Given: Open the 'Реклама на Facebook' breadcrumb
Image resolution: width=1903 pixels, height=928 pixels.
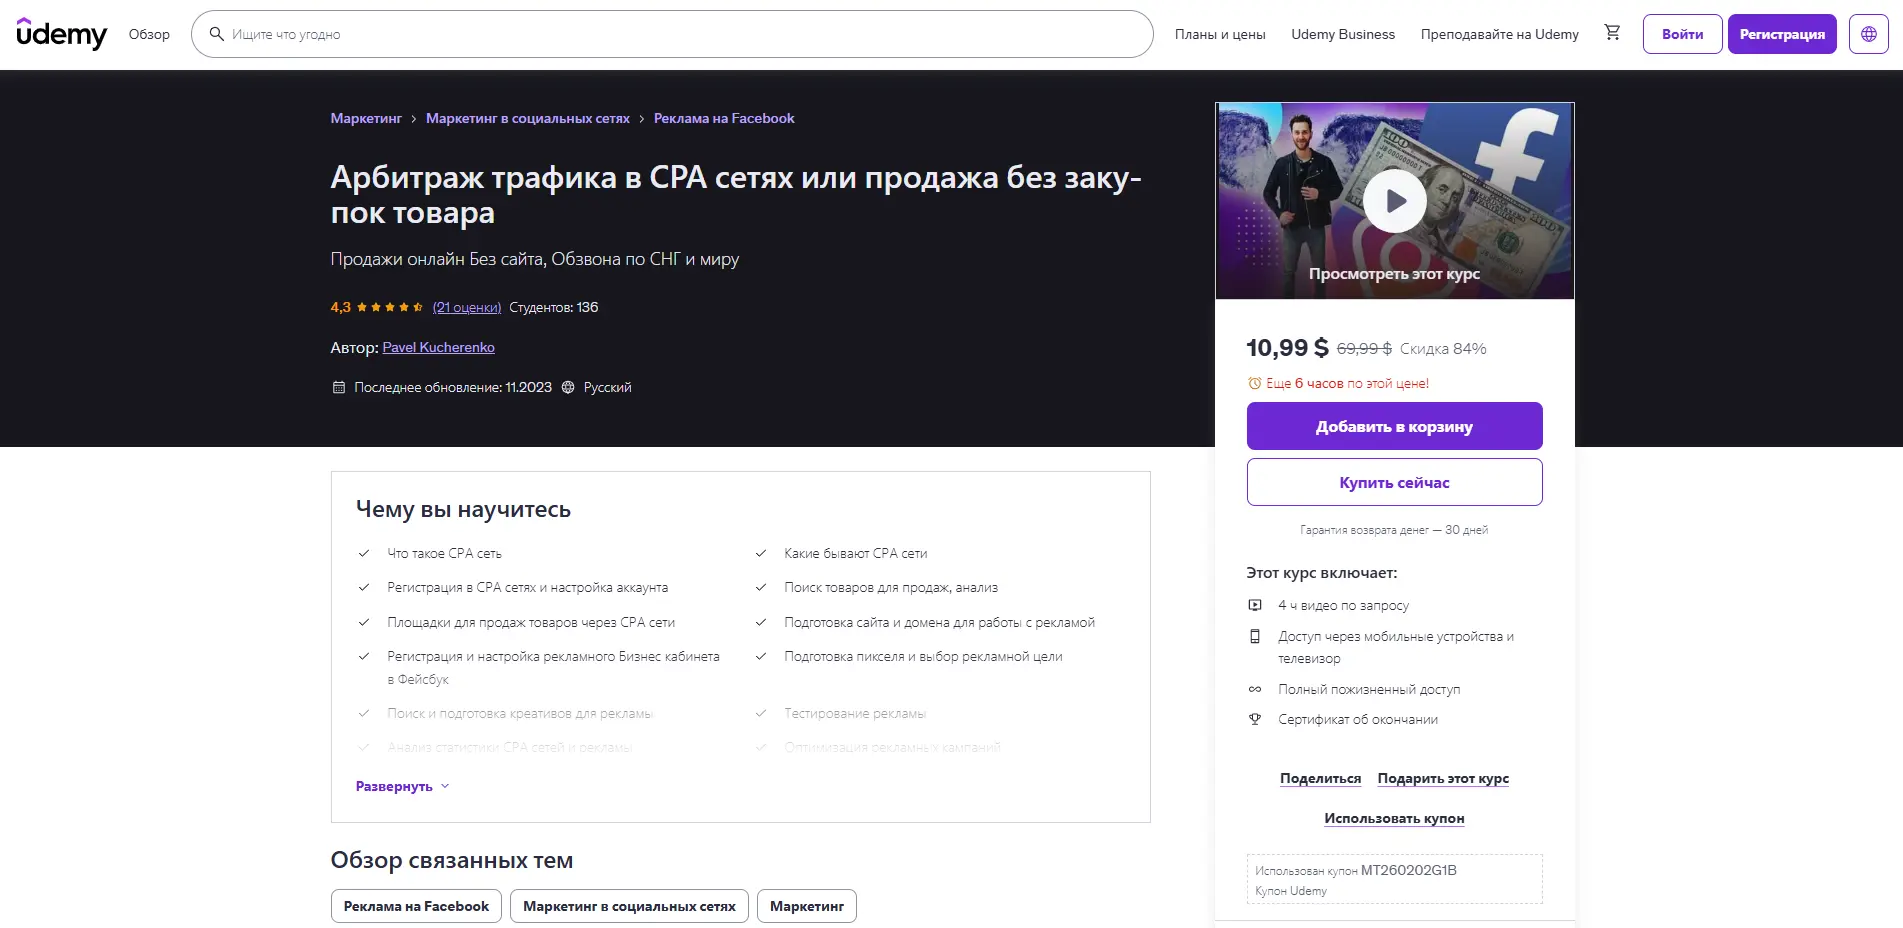Looking at the screenshot, I should (x=723, y=117).
